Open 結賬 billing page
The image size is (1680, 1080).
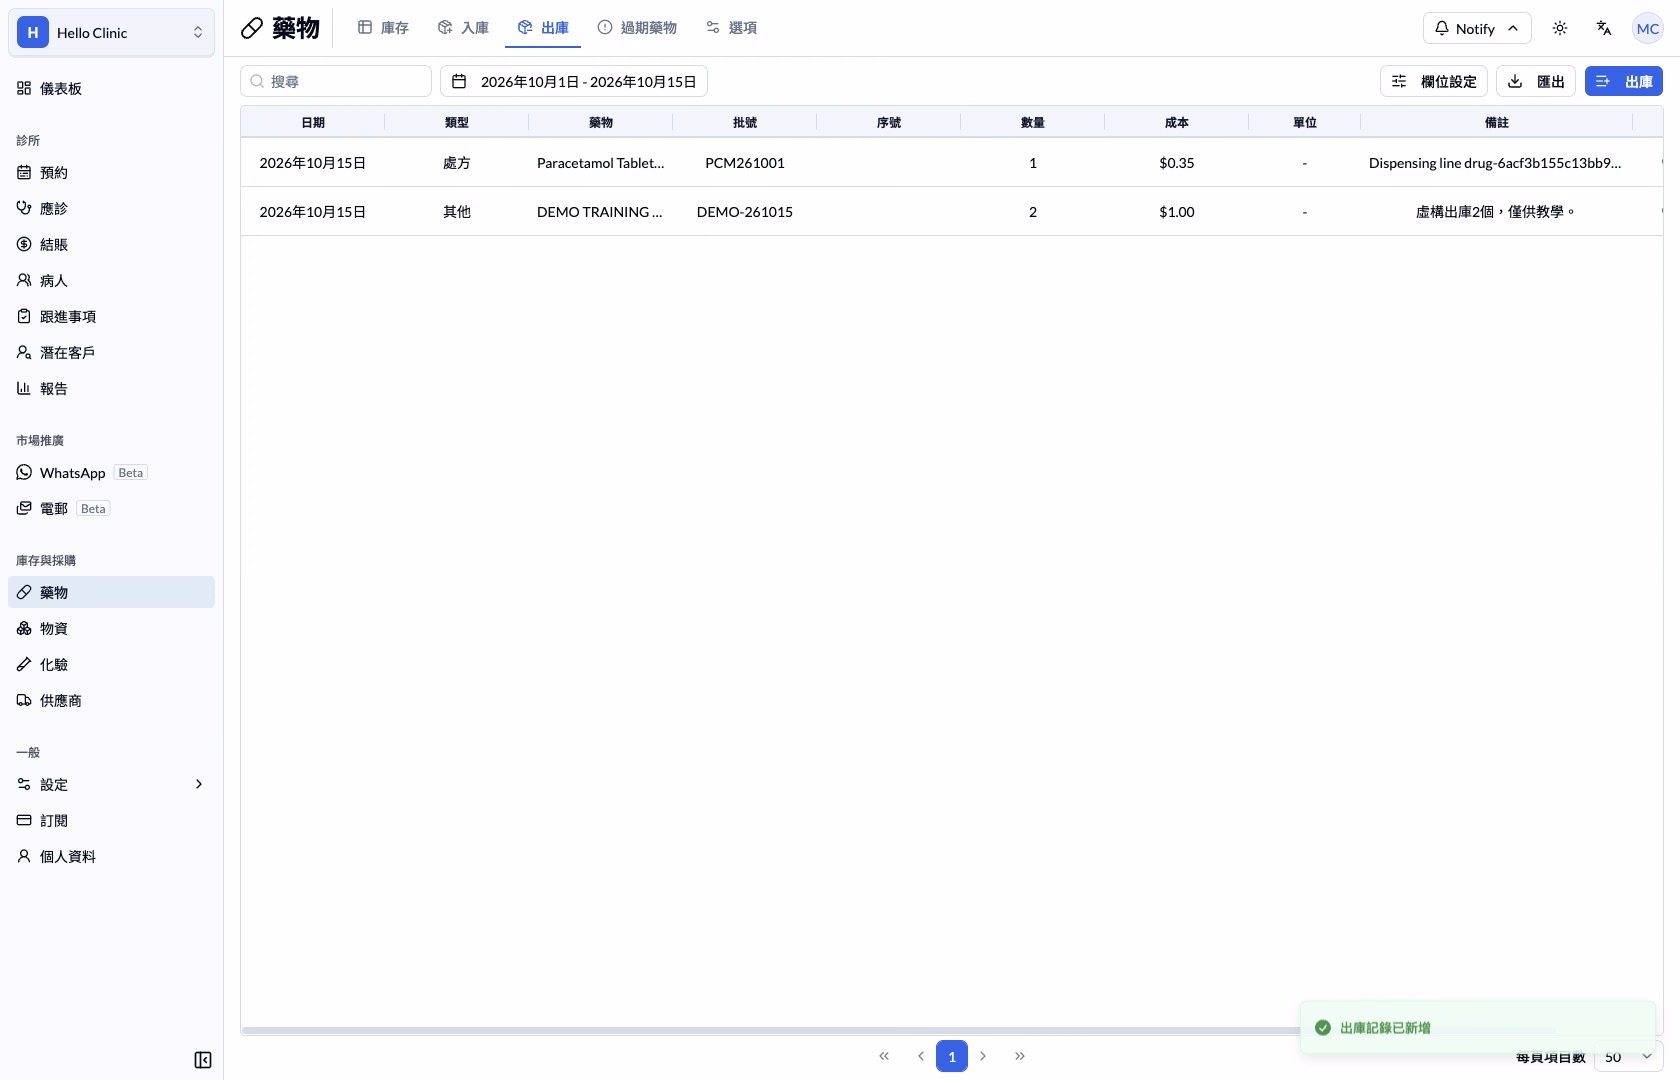click(111, 244)
